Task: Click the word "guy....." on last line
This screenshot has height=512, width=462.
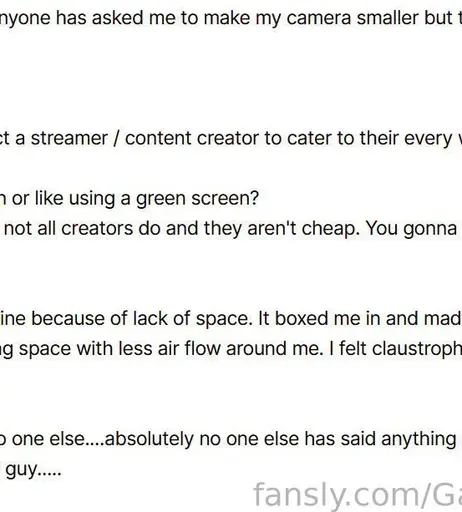Action: point(33,469)
